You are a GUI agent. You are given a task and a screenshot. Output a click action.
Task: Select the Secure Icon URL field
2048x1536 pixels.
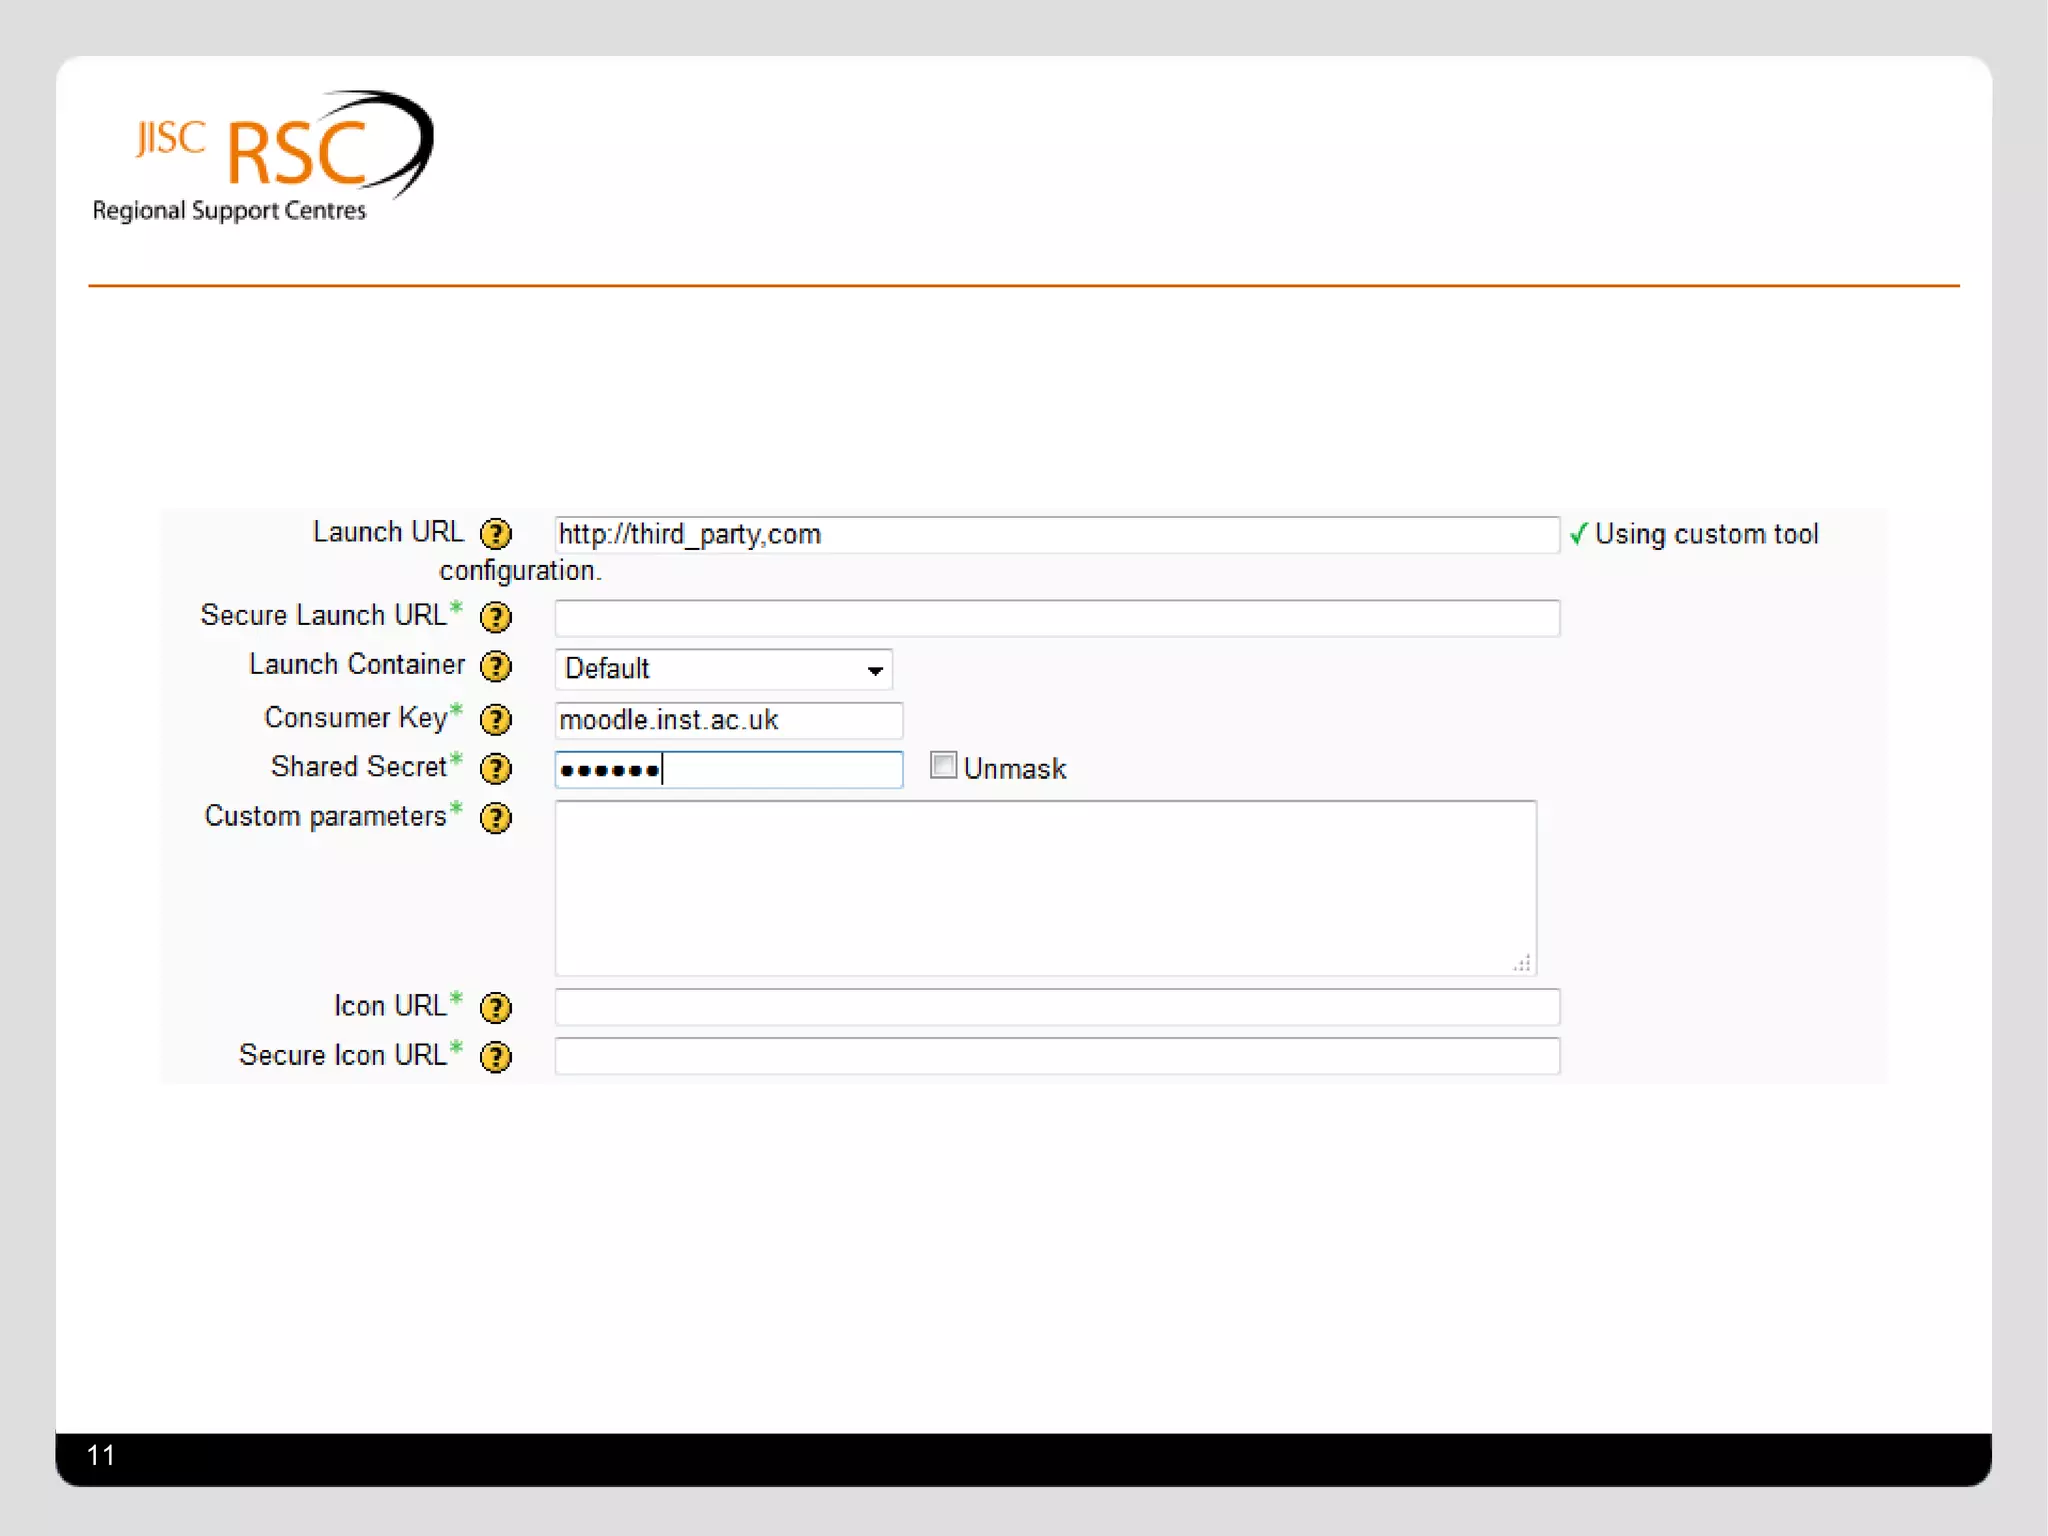click(x=1057, y=1056)
